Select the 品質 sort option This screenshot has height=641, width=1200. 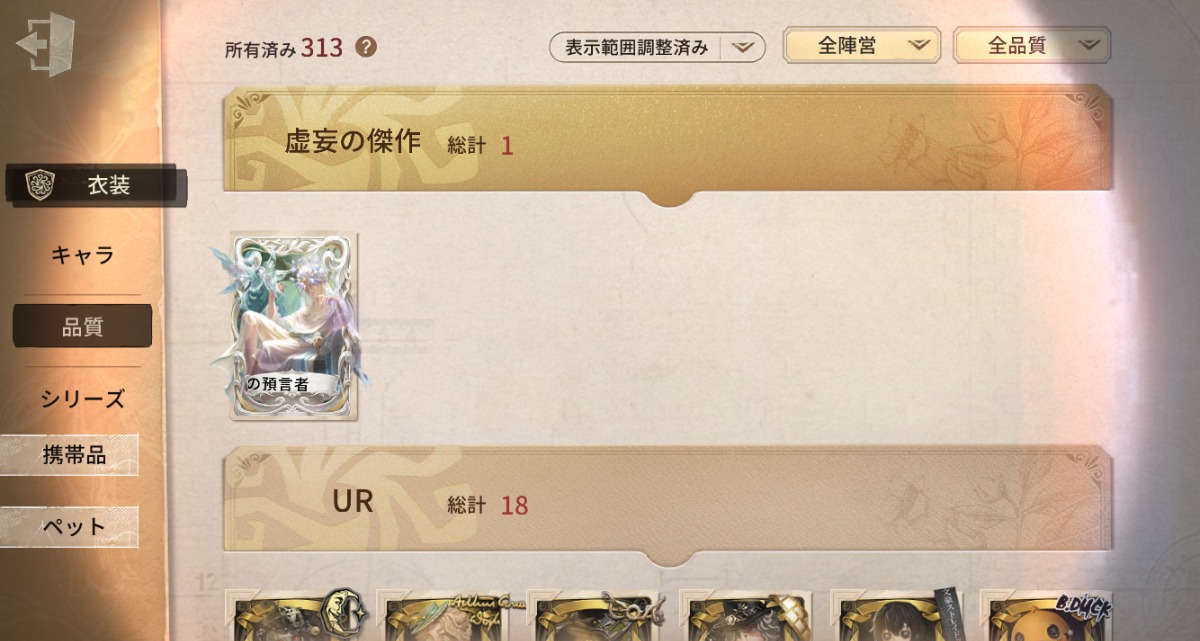coord(82,326)
